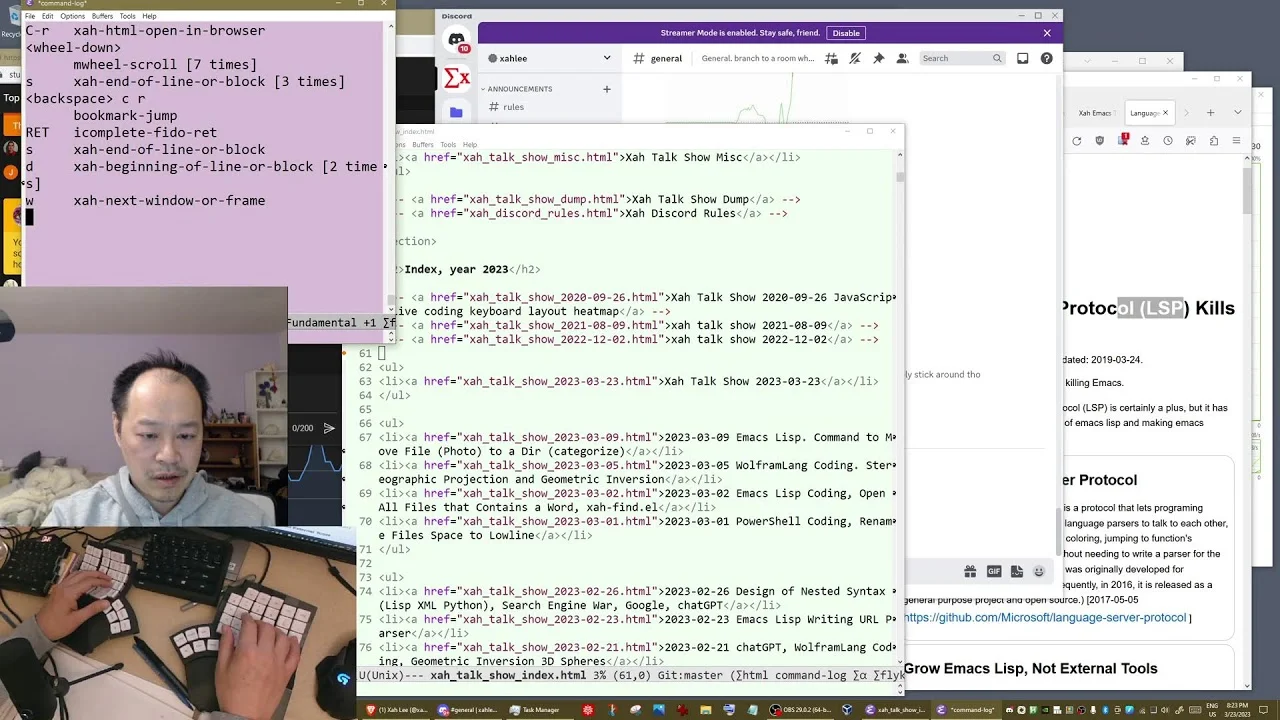Click 'Grow Emacs Lisp, Not External Tools' heading

pos(1030,669)
